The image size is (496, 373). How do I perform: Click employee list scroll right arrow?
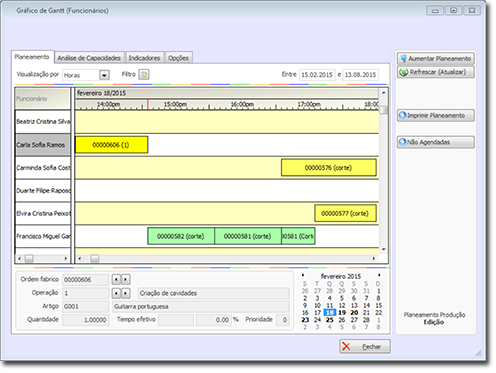(65, 259)
